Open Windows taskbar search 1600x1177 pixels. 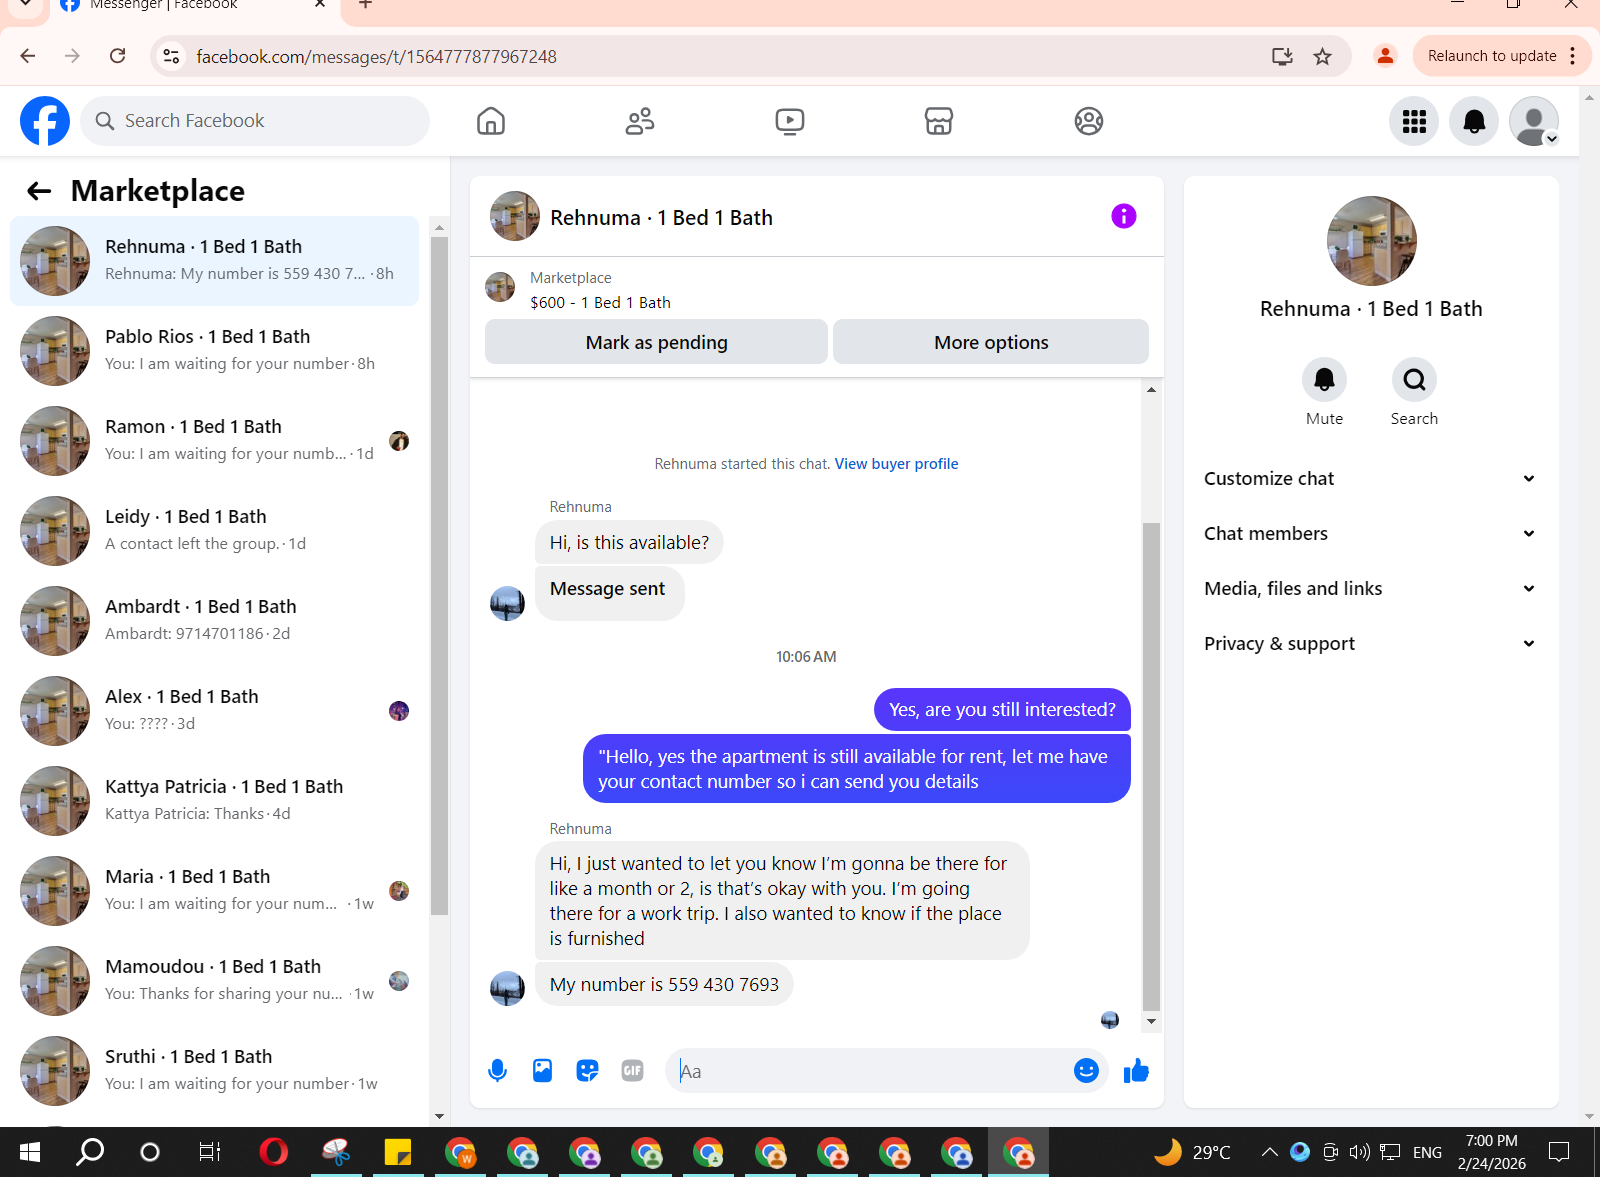pyautogui.click(x=90, y=1152)
